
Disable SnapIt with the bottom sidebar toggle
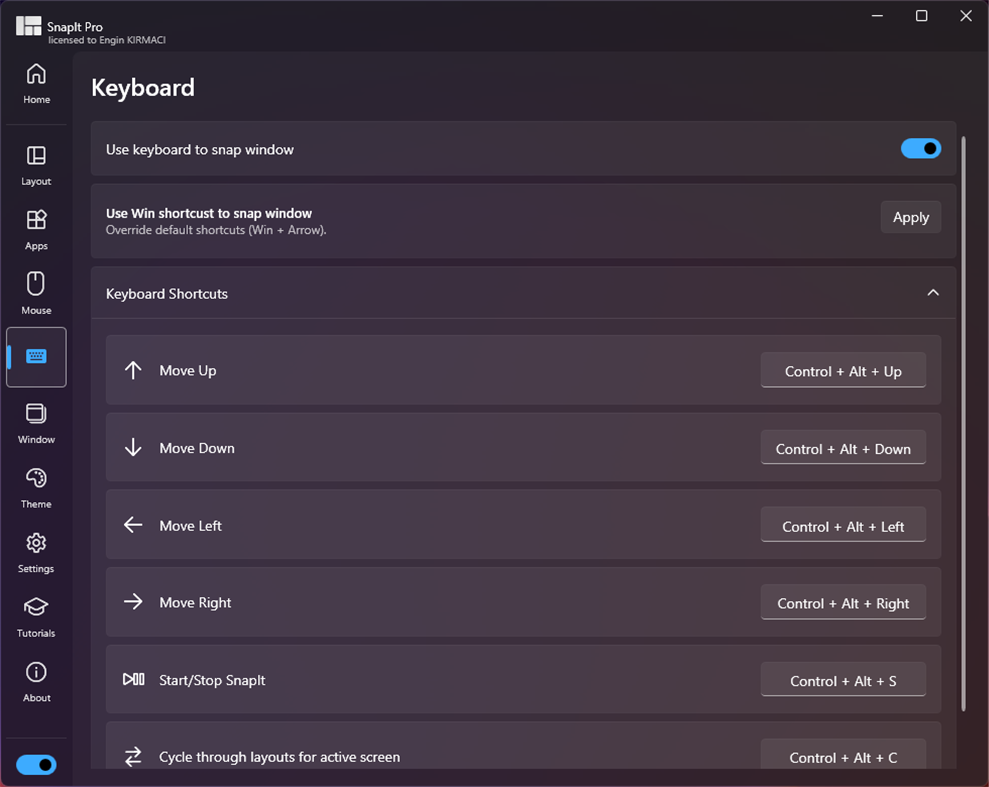pyautogui.click(x=36, y=764)
